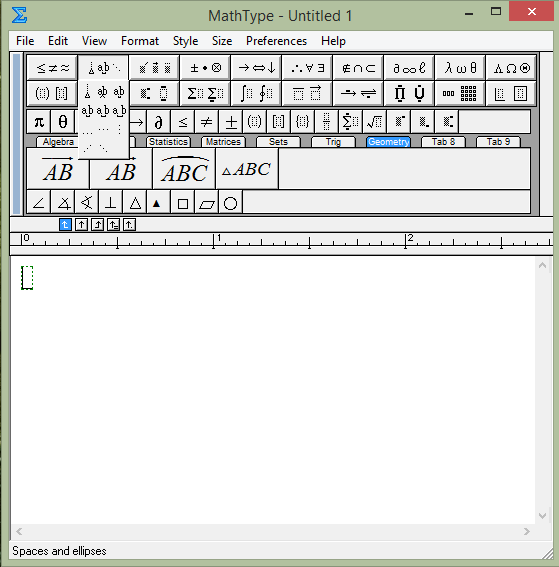Open the Spaces and ellipses palette
The height and width of the screenshot is (567, 559).
[x=103, y=68]
